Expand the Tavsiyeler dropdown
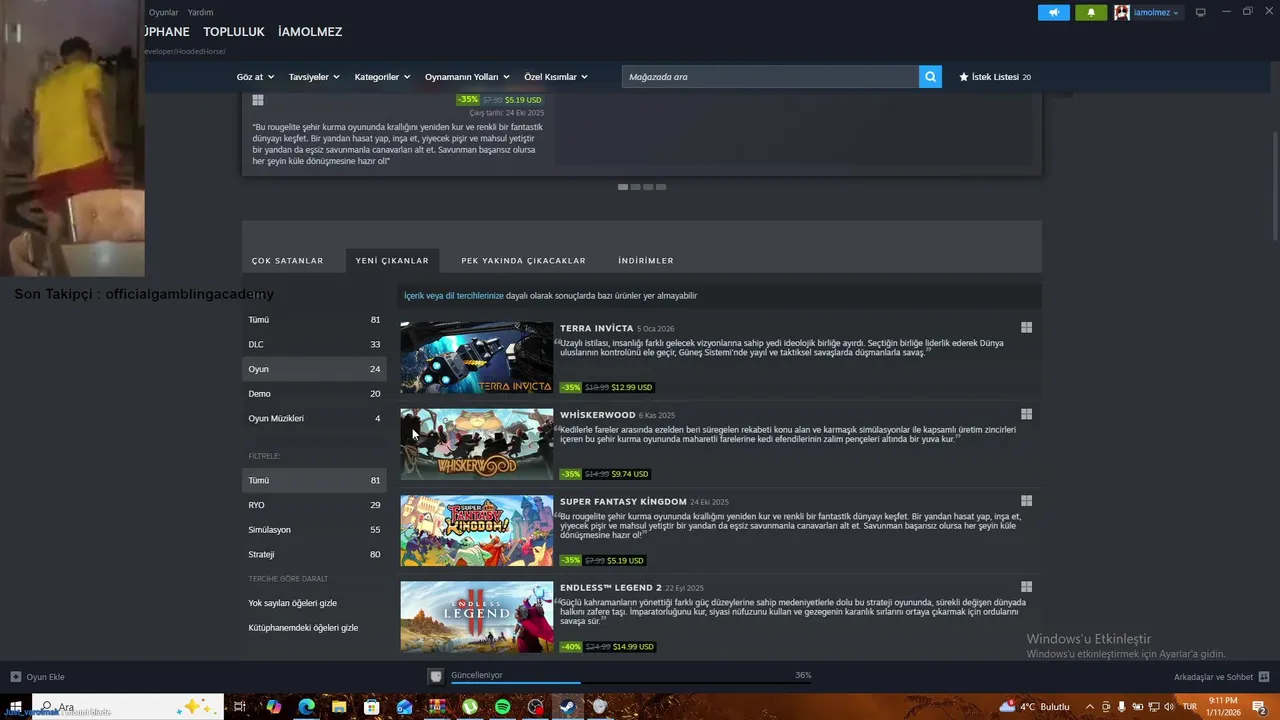 pos(314,77)
